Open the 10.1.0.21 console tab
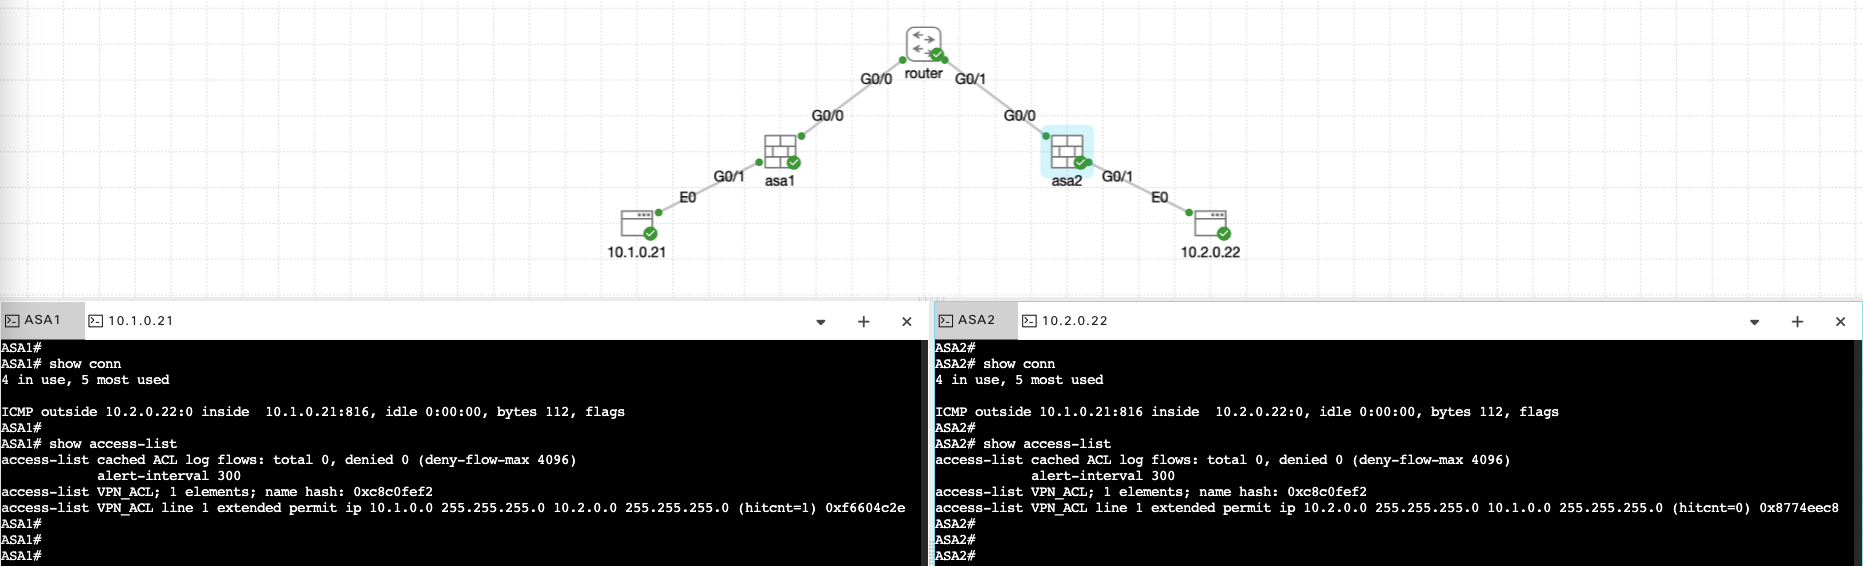 click(140, 321)
